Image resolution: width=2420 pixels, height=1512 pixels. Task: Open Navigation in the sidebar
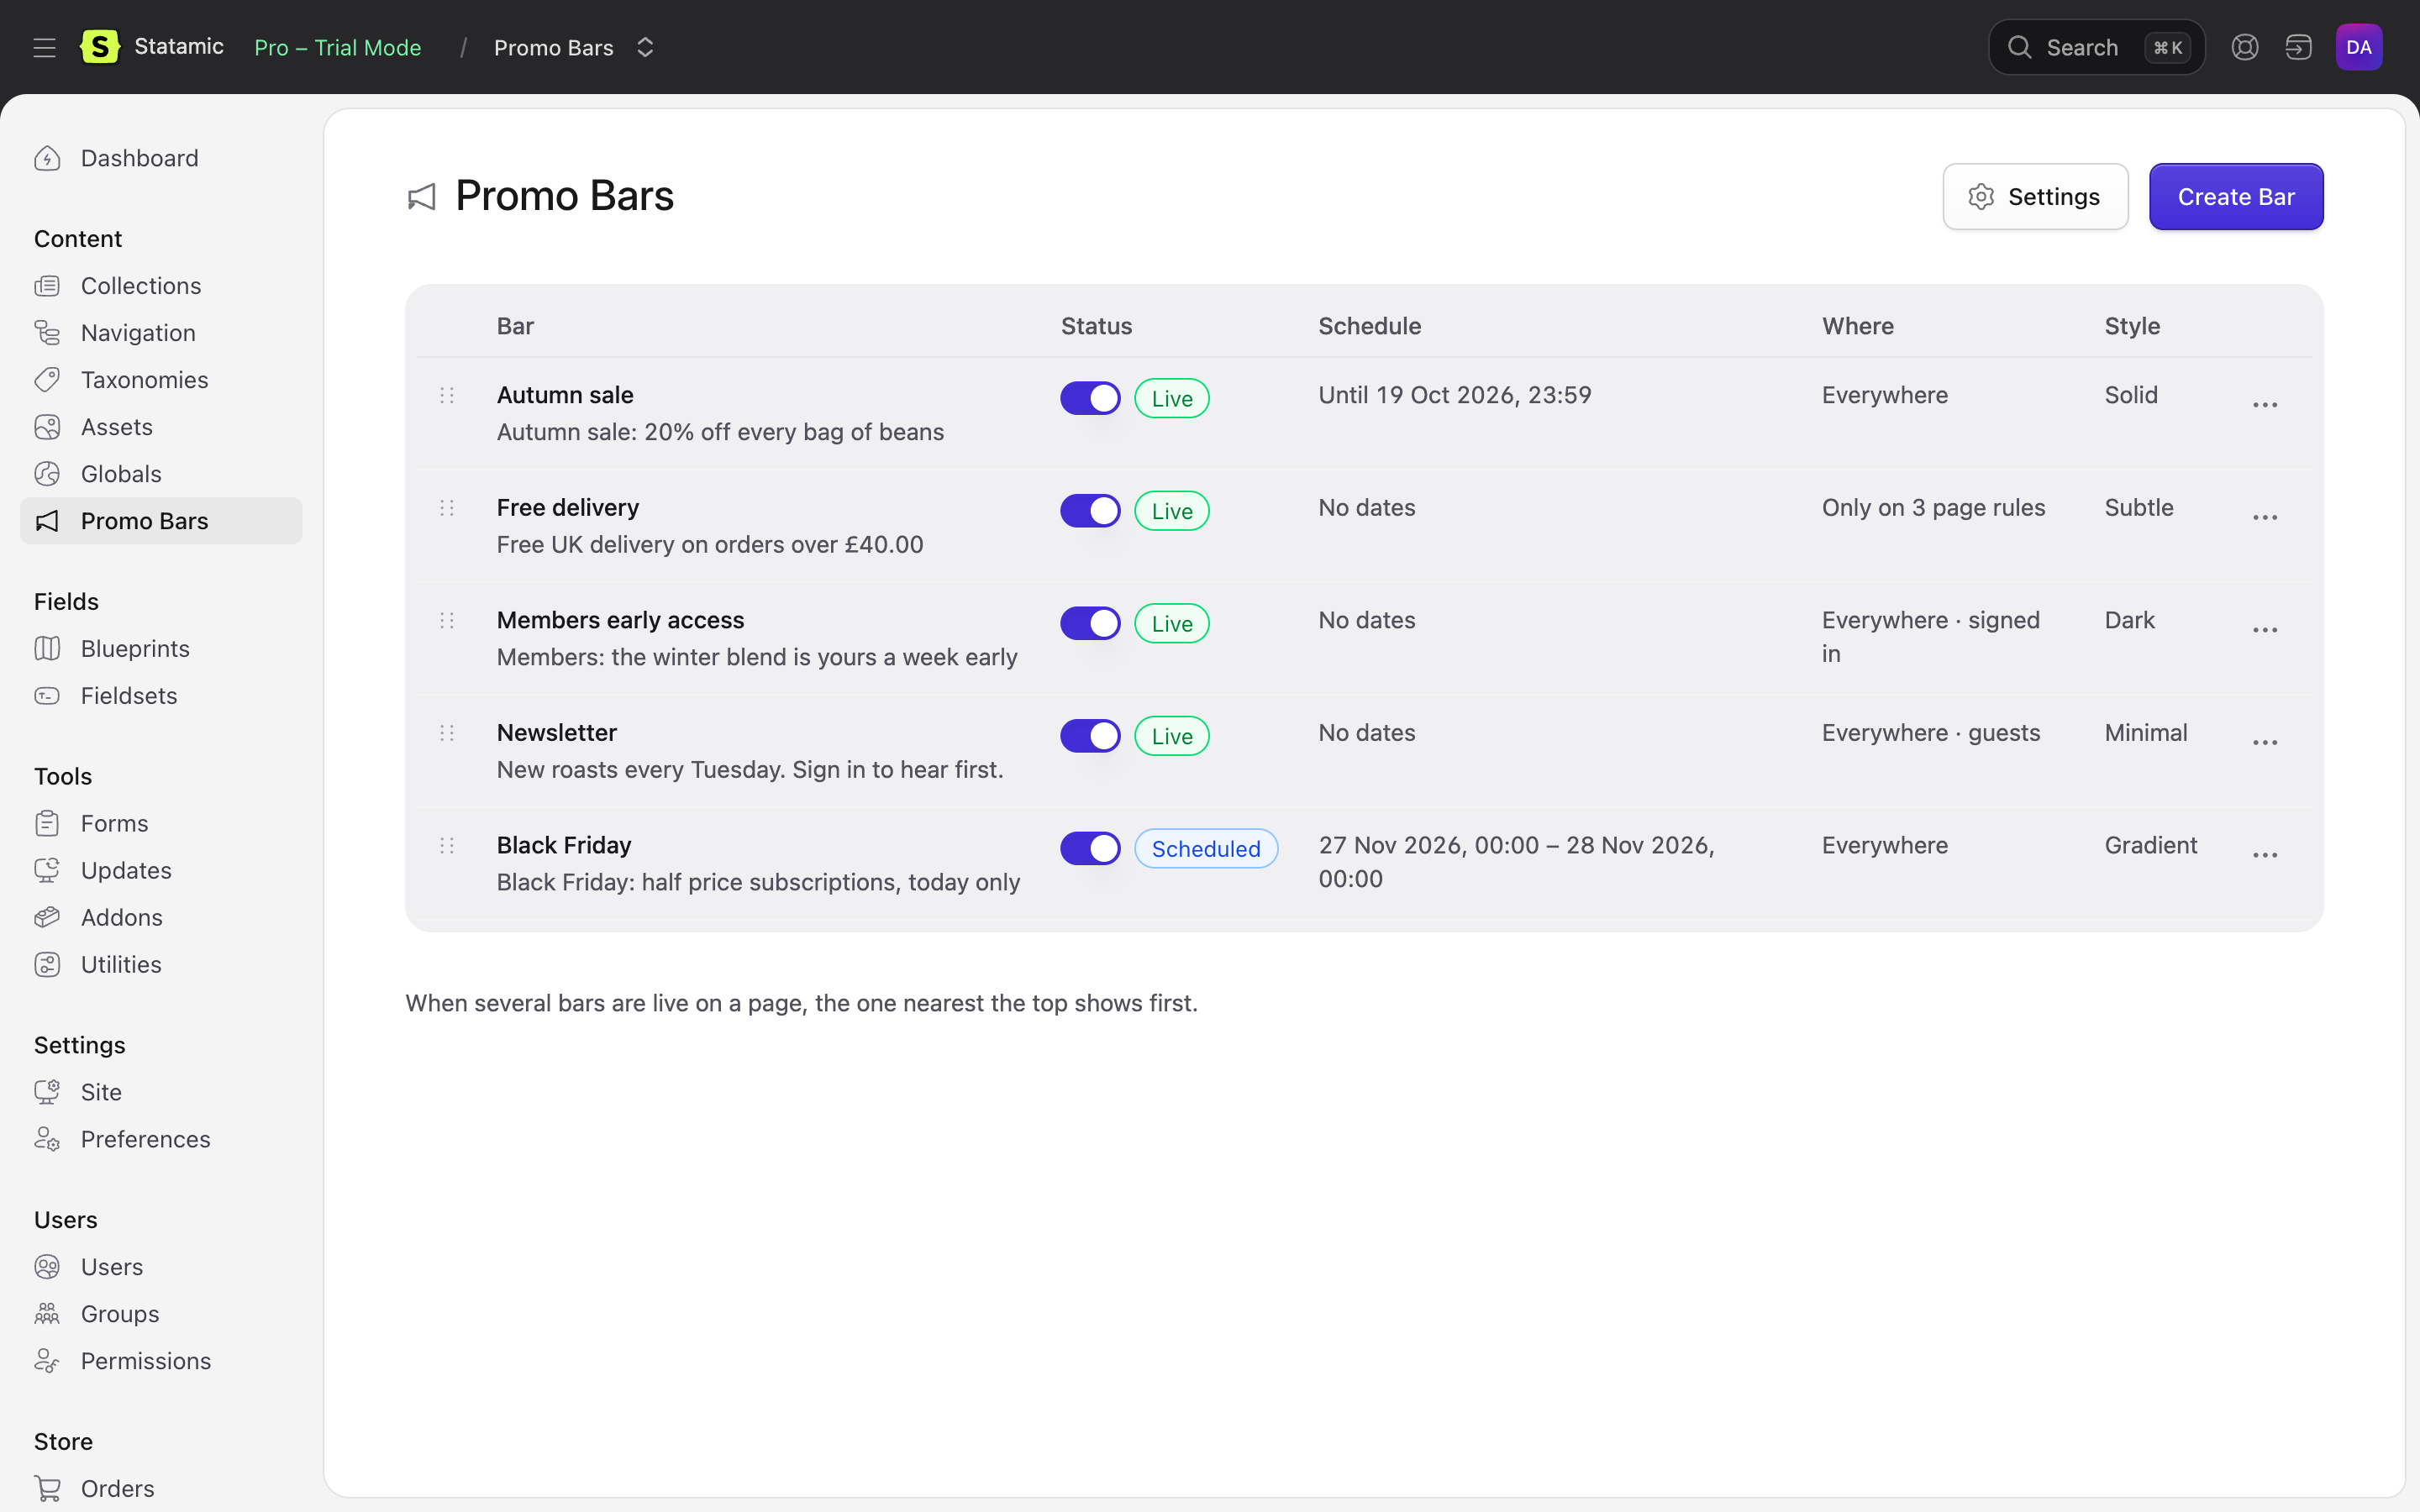(161, 333)
